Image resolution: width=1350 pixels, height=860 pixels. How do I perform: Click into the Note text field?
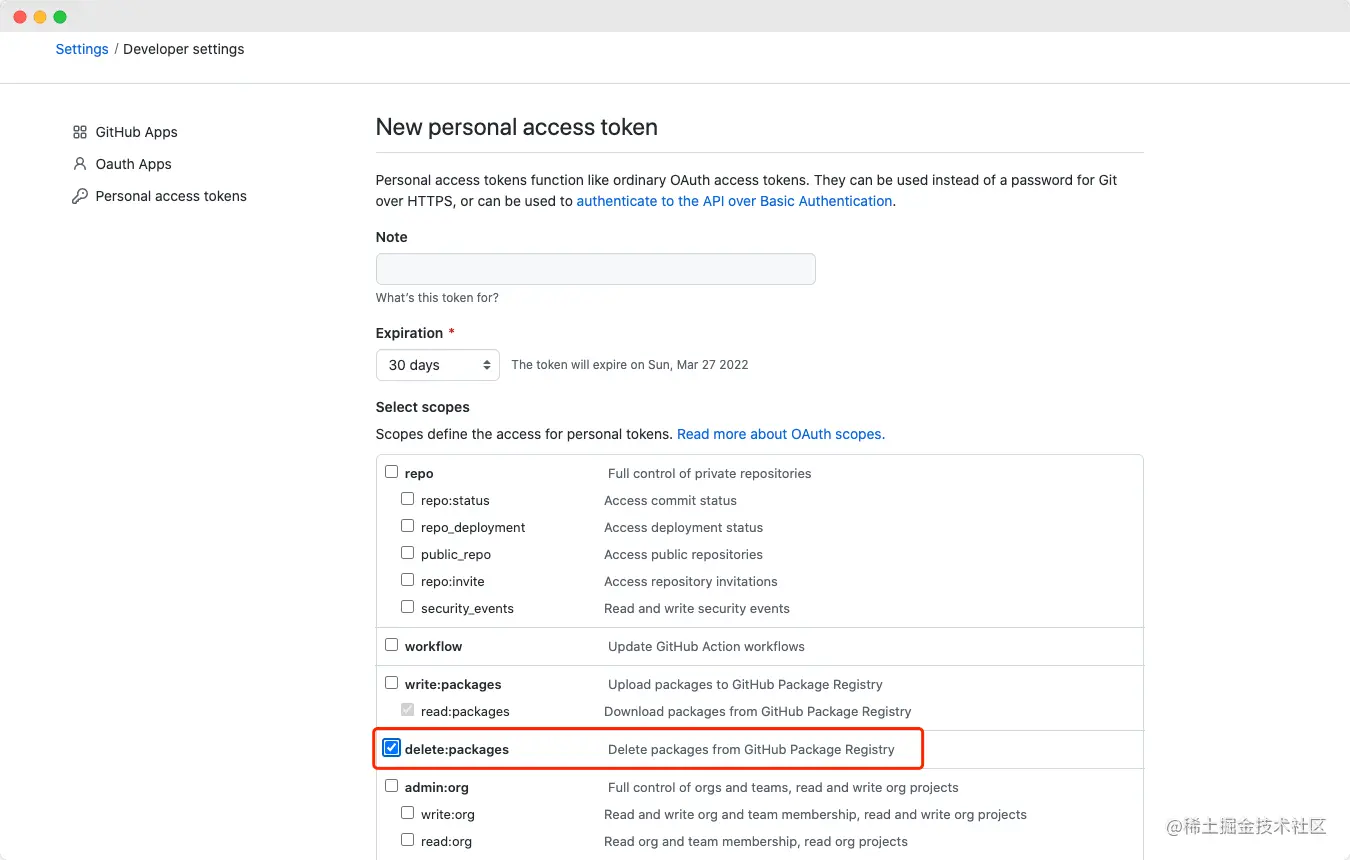595,269
